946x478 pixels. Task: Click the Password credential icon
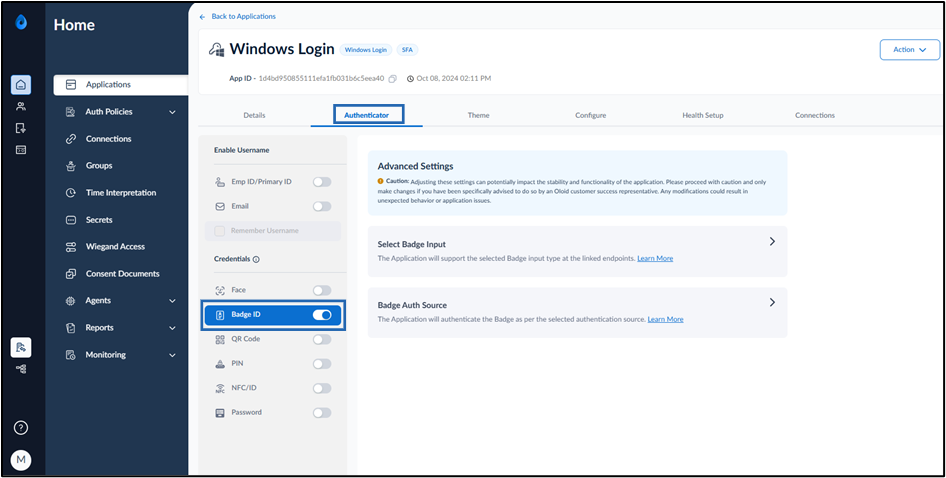(220, 413)
